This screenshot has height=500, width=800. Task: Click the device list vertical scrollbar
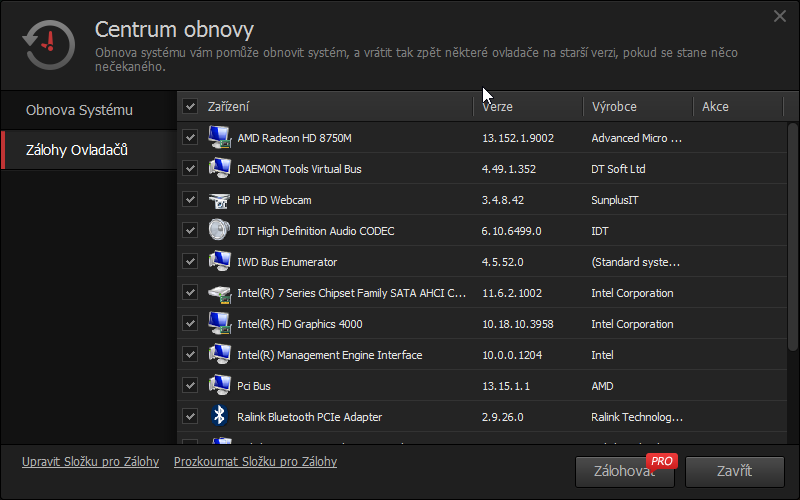[792, 237]
